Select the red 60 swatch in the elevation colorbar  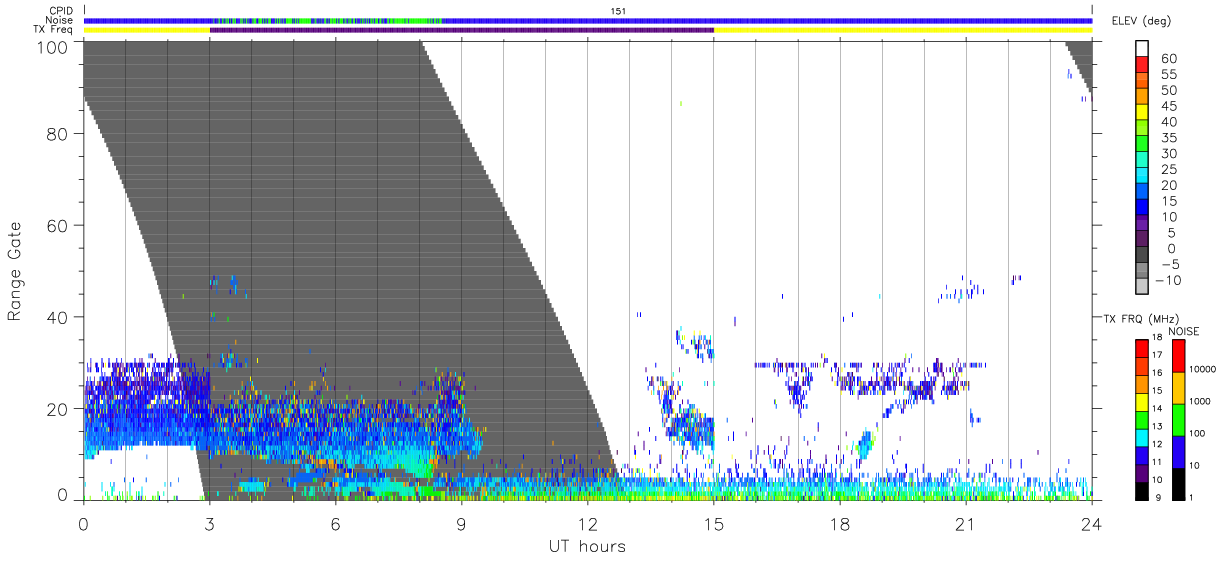[1143, 64]
